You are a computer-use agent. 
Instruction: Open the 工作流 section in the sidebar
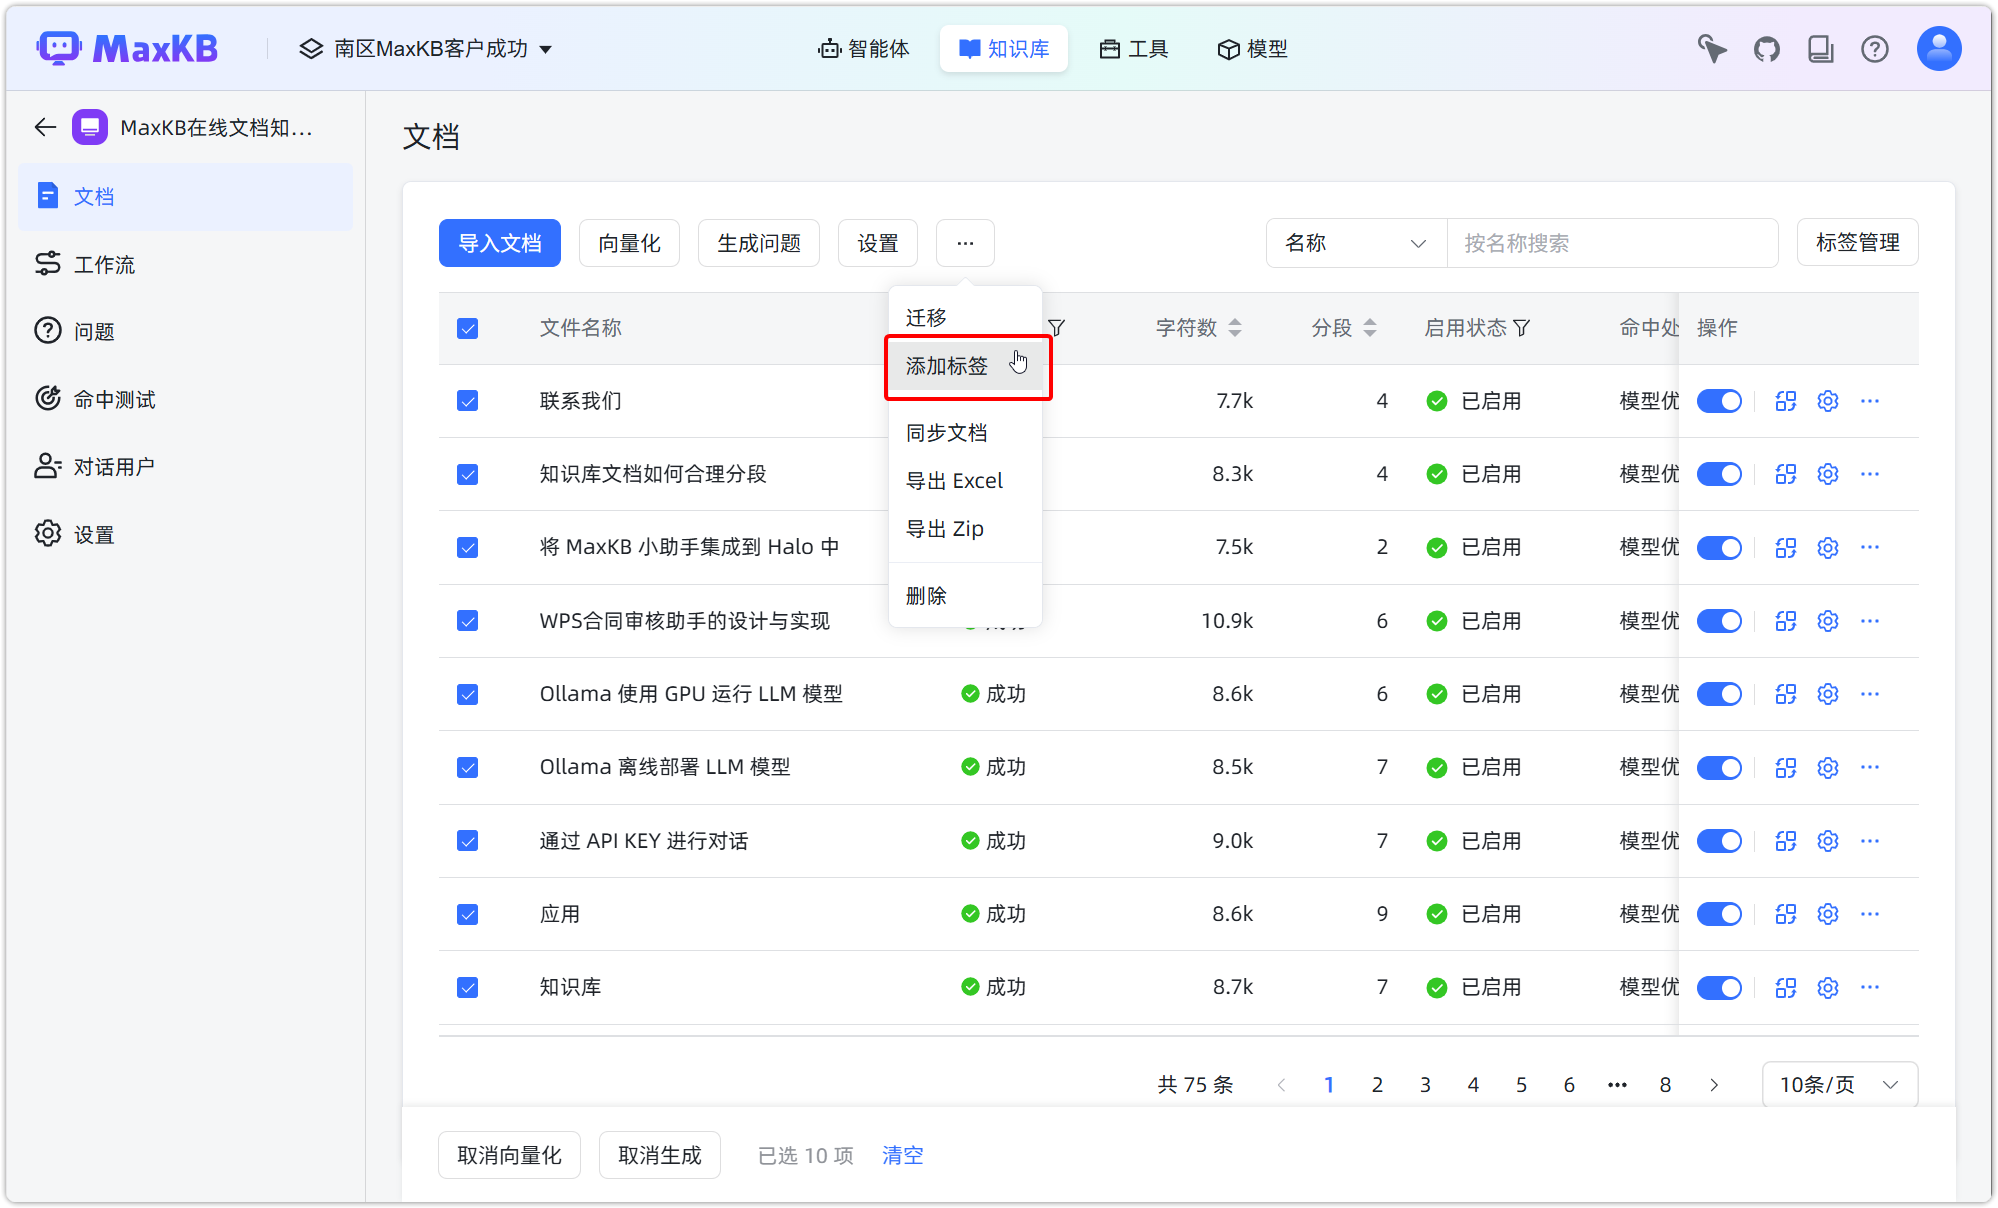click(104, 264)
